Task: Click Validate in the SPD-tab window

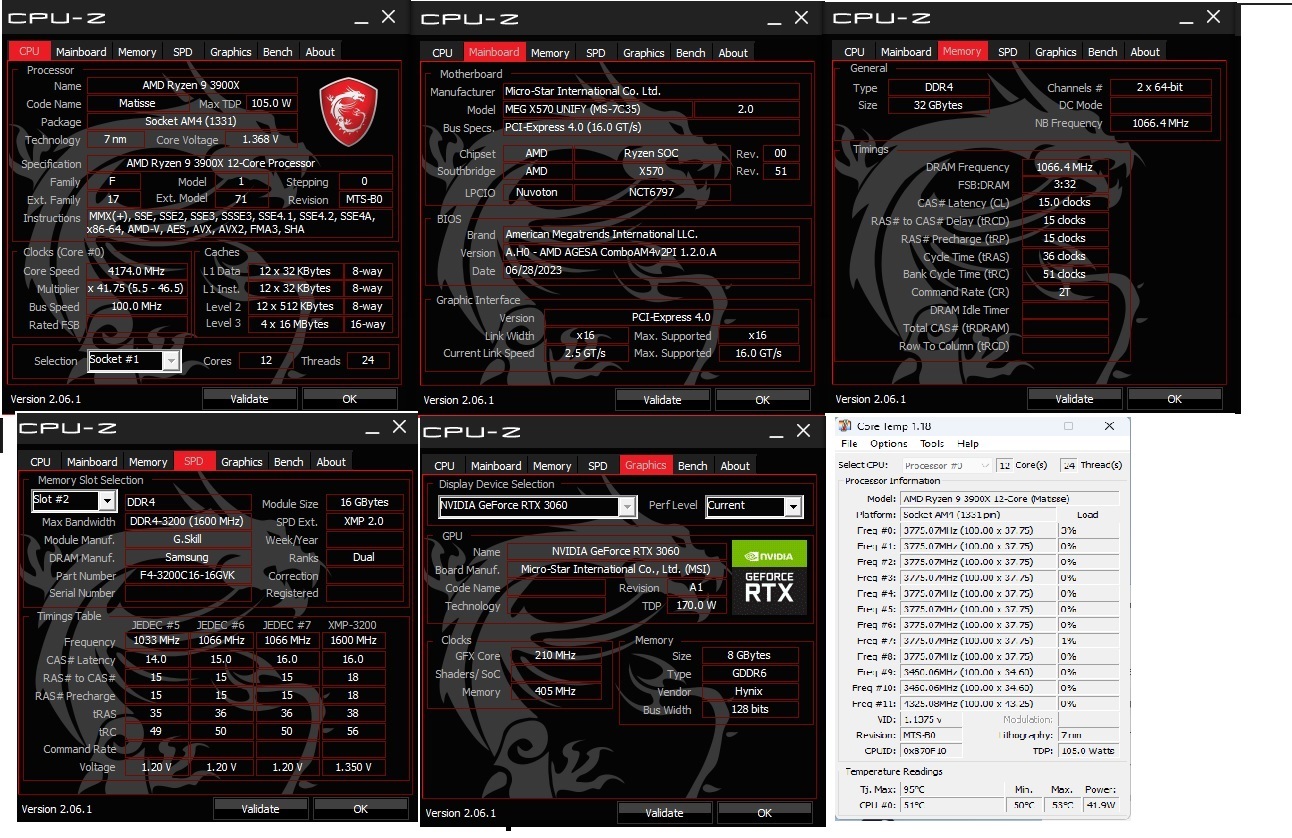Action: pos(260,808)
